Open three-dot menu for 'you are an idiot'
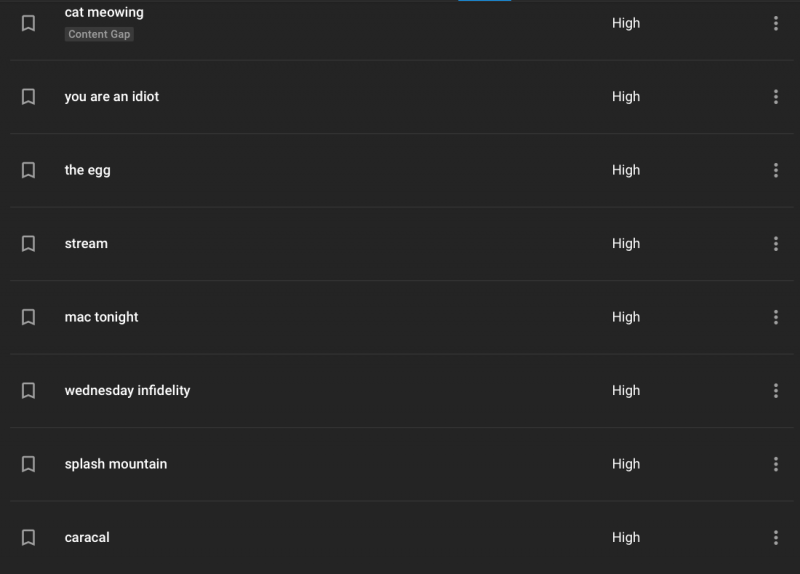The image size is (800, 574). click(776, 97)
